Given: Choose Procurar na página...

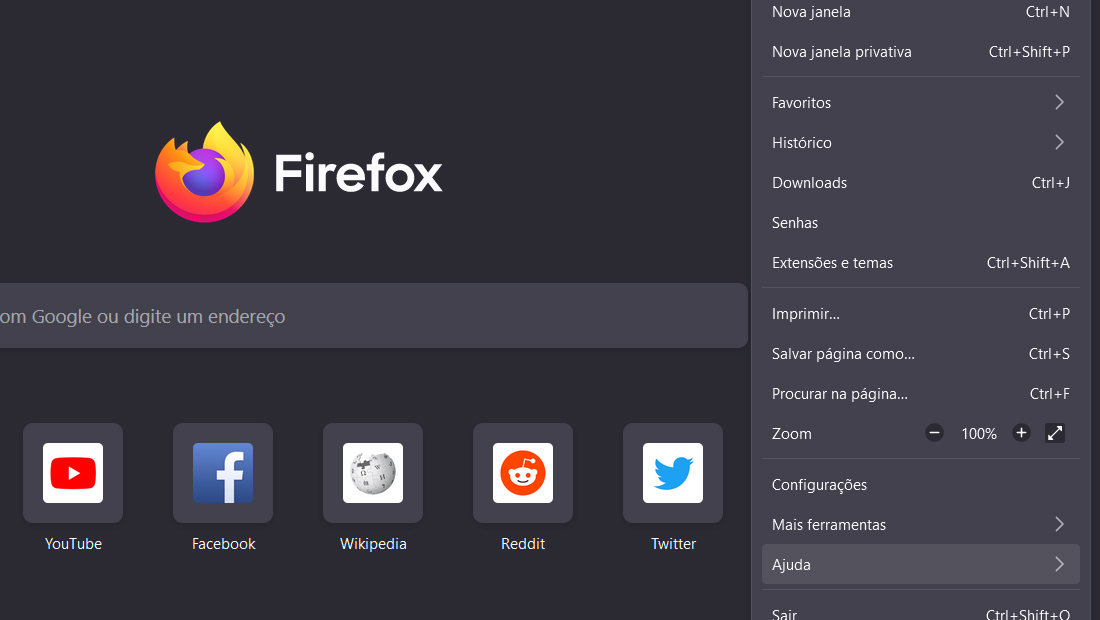Looking at the screenshot, I should click(920, 394).
